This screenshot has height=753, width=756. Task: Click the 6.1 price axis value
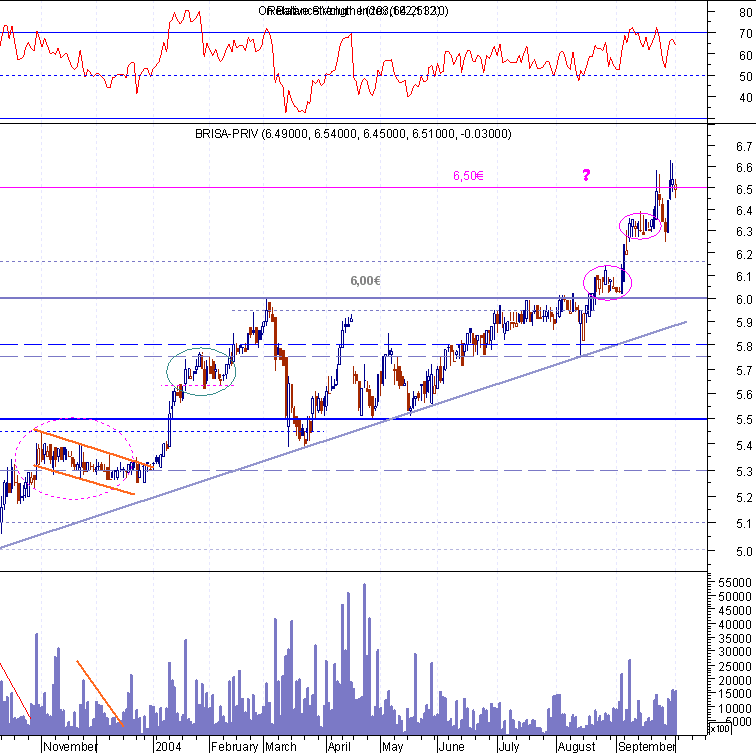[744, 276]
